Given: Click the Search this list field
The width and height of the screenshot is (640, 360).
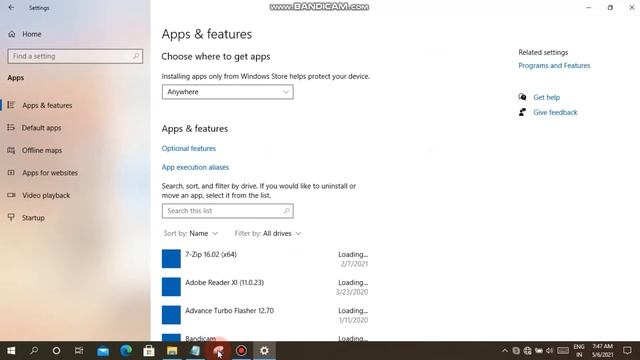Looking at the screenshot, I should pyautogui.click(x=227, y=211).
